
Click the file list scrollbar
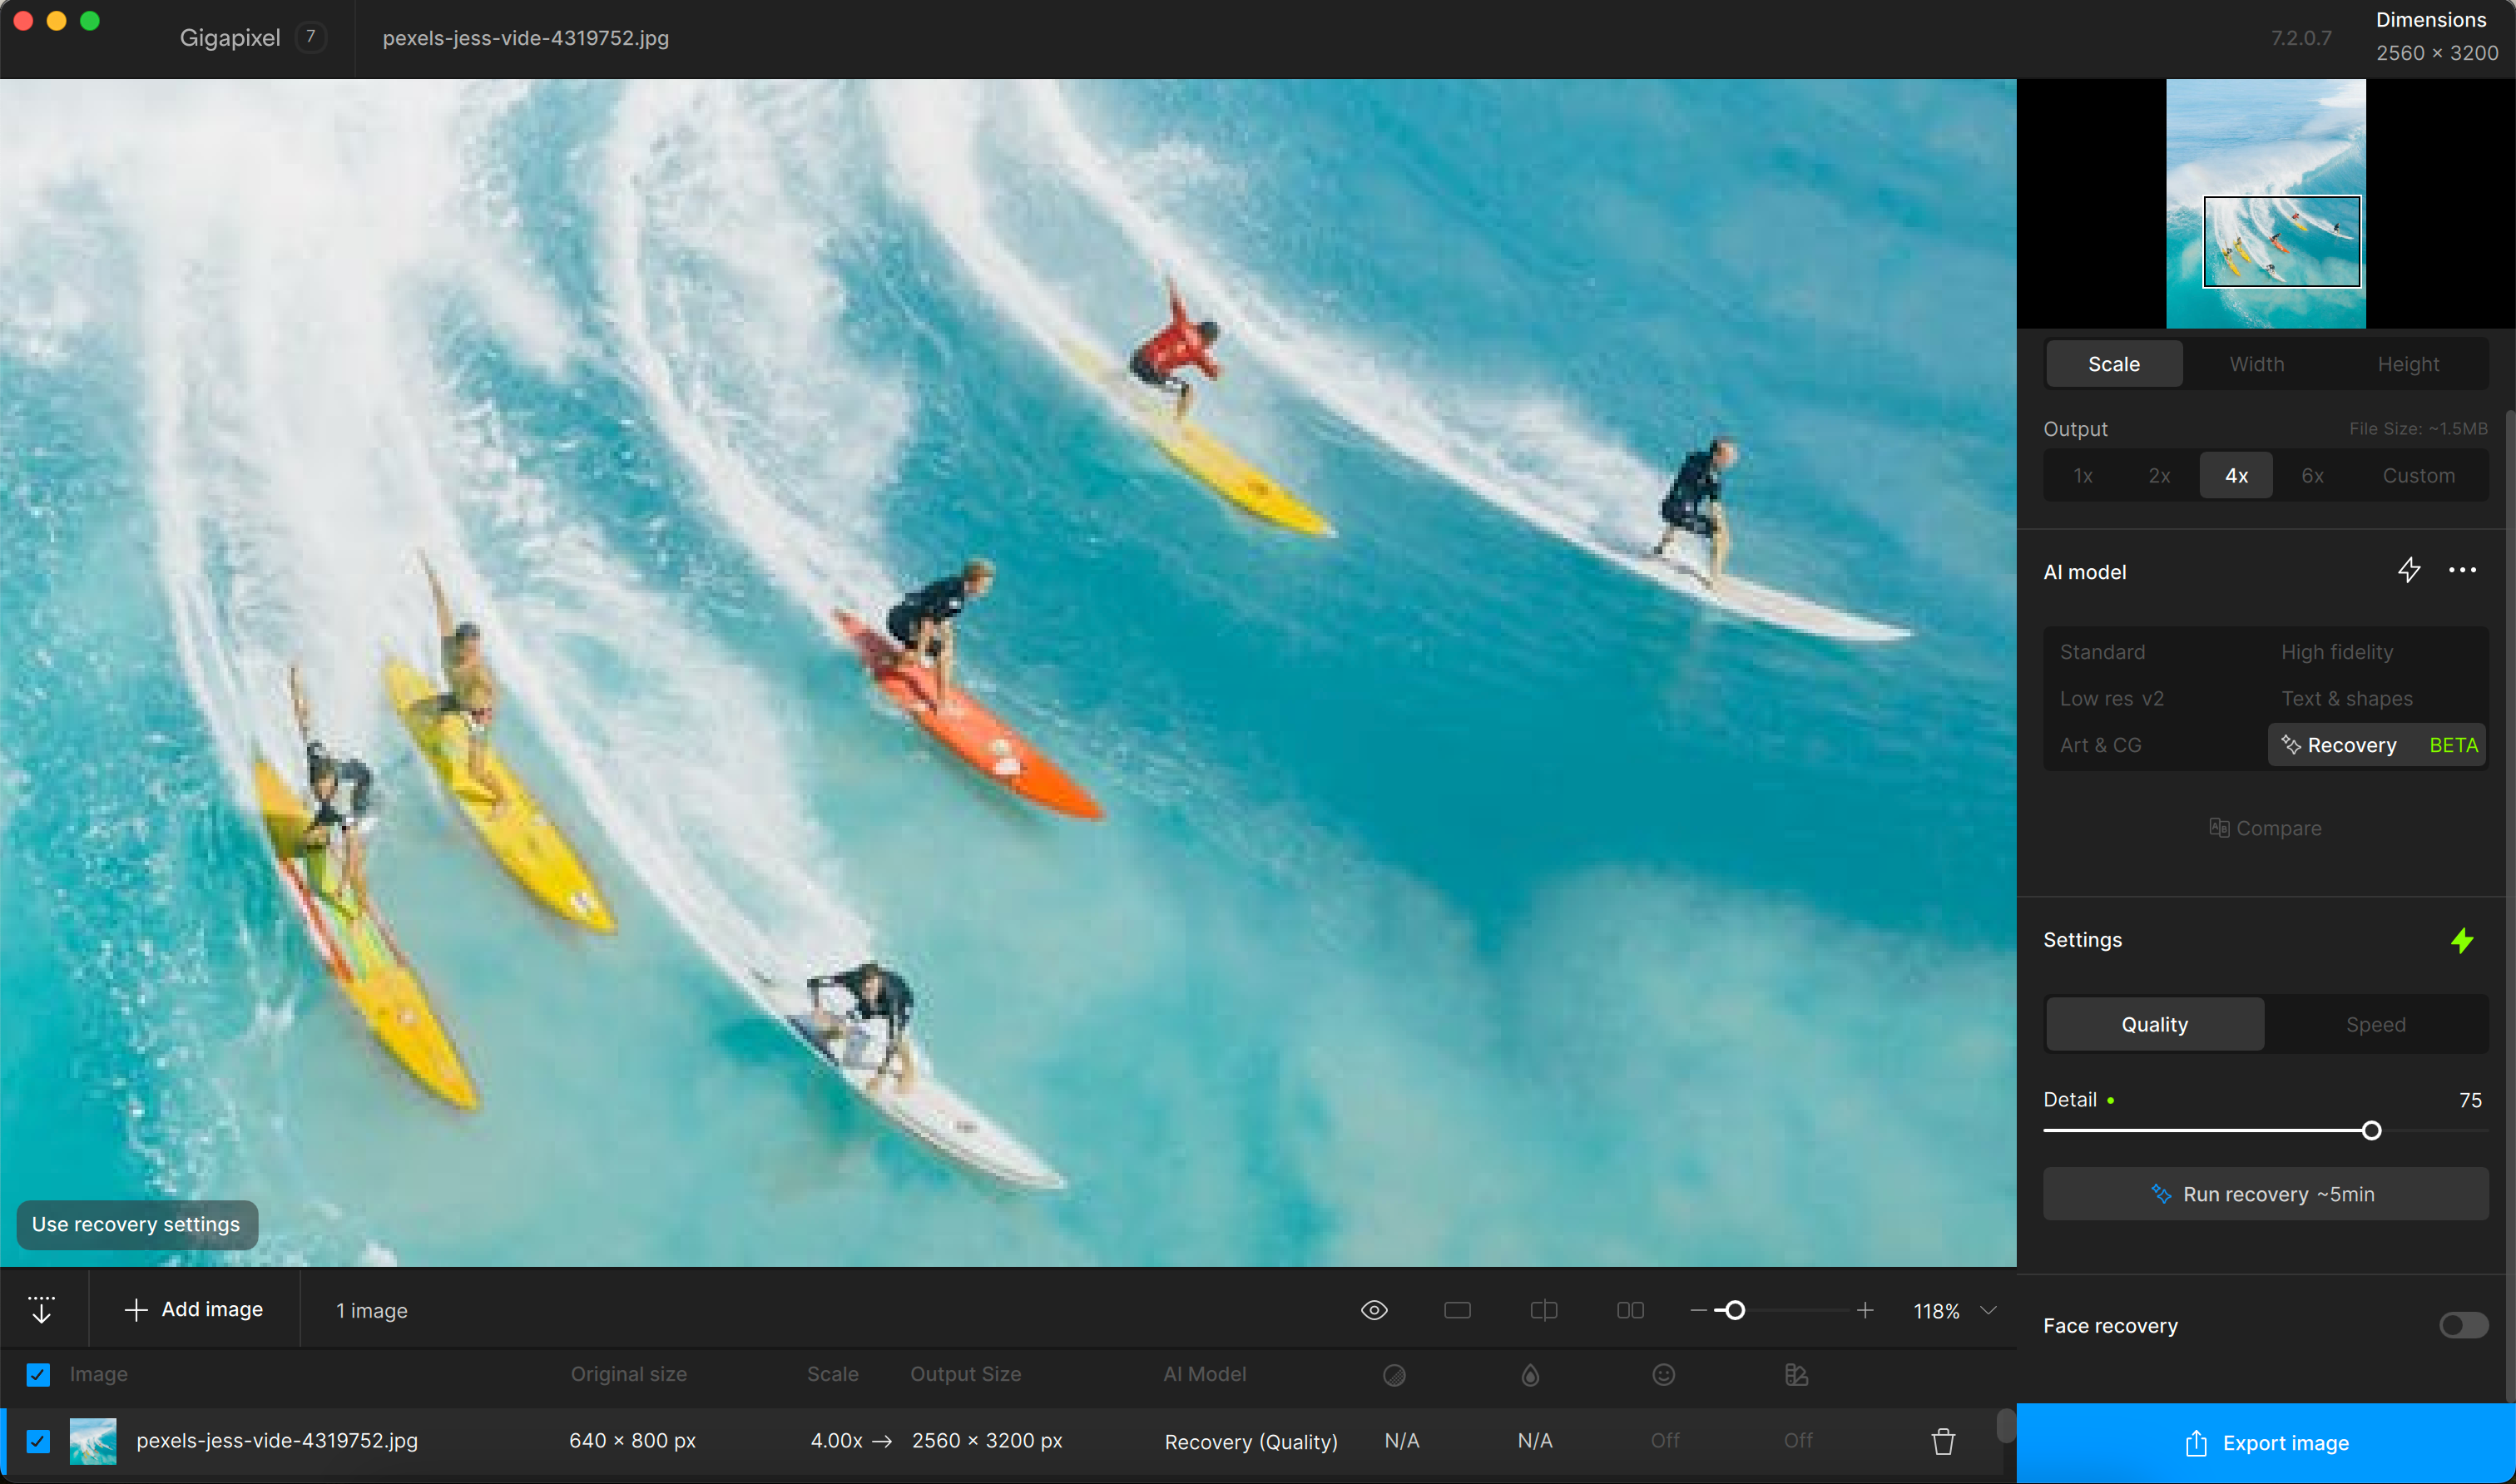[x=2005, y=1426]
